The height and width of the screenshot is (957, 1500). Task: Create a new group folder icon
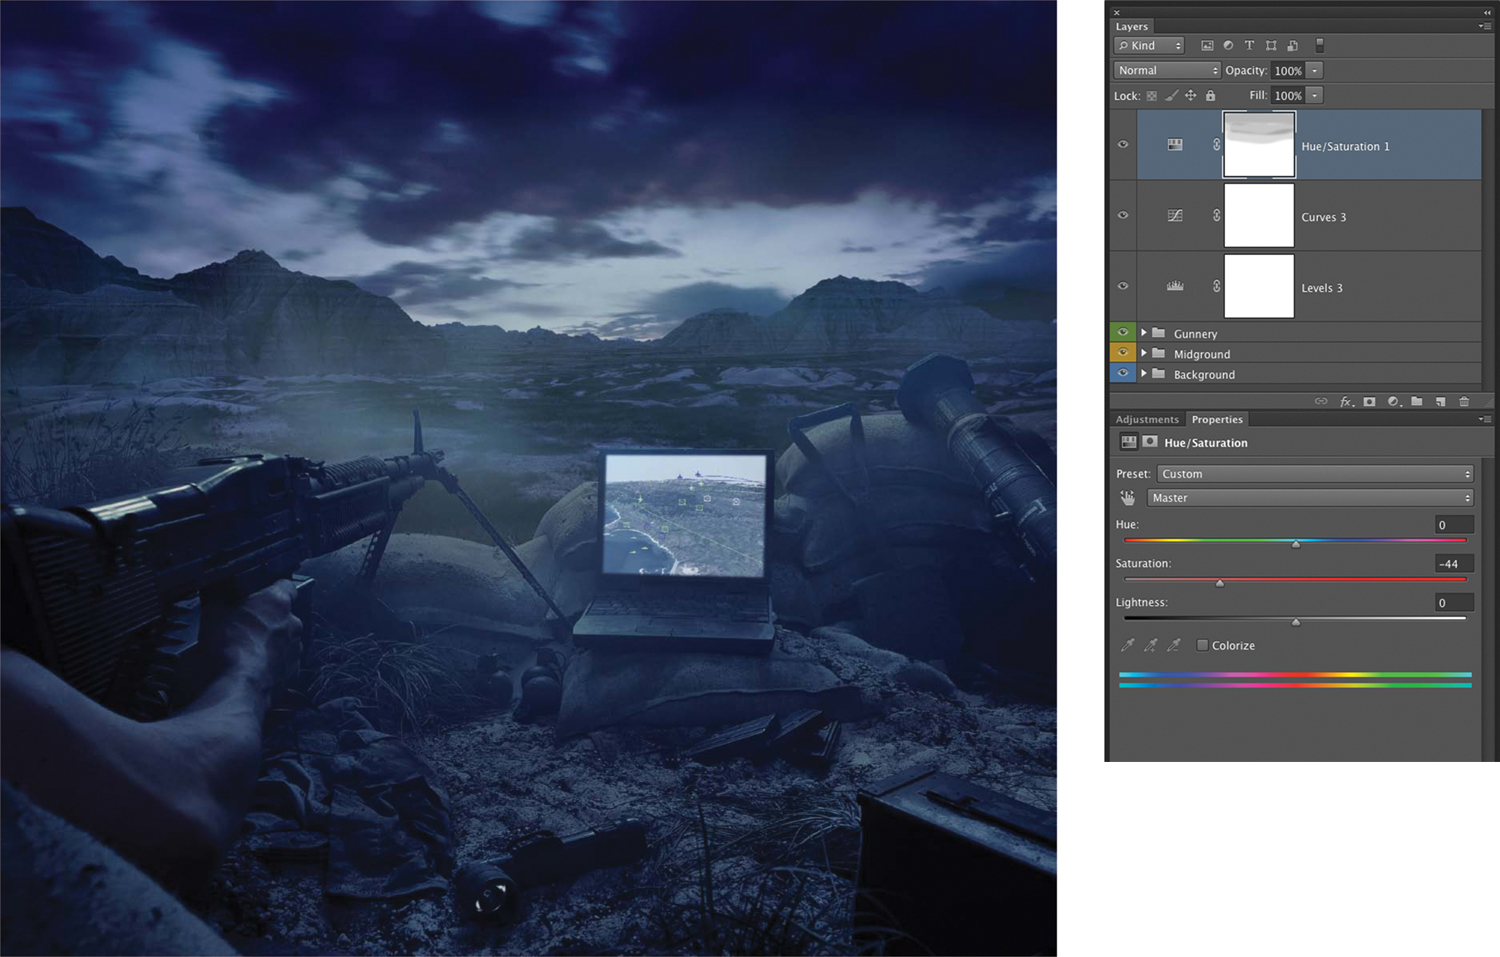coord(1417,402)
